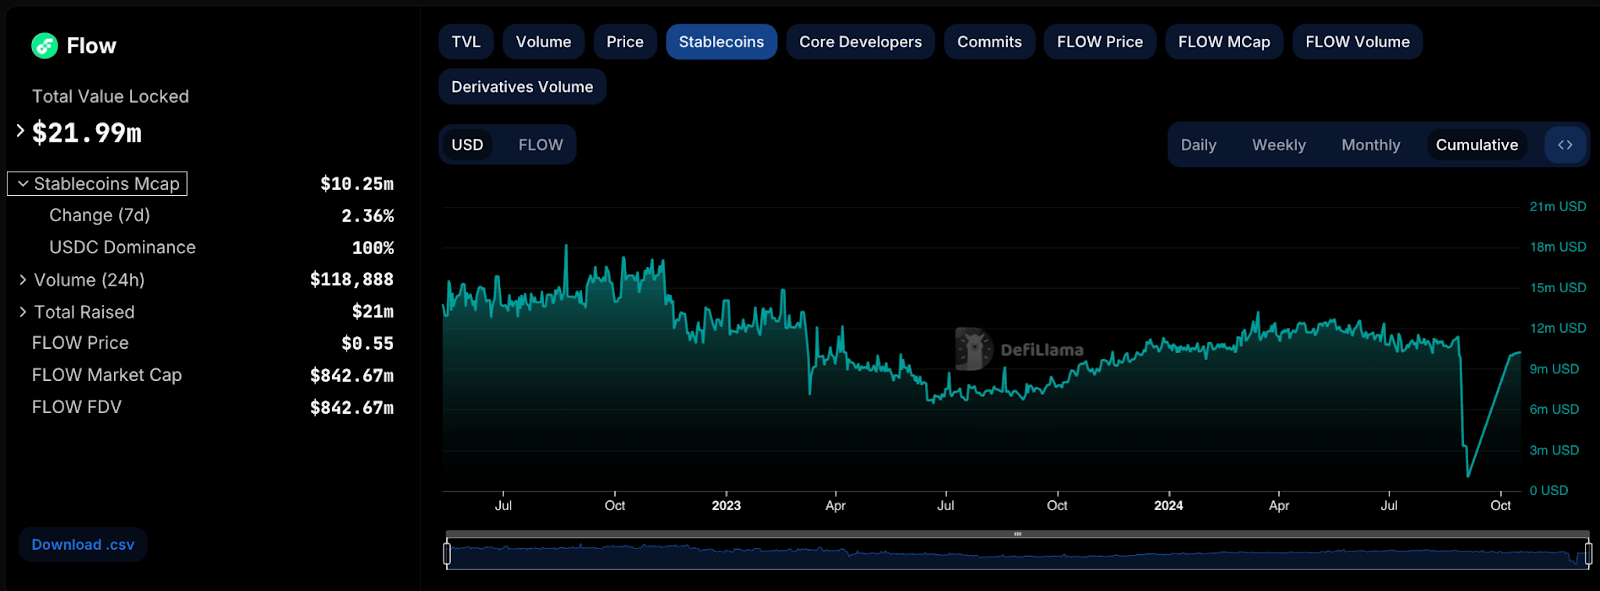This screenshot has height=591, width=1600.
Task: Click the FLOW FDV label
Action: (76, 407)
